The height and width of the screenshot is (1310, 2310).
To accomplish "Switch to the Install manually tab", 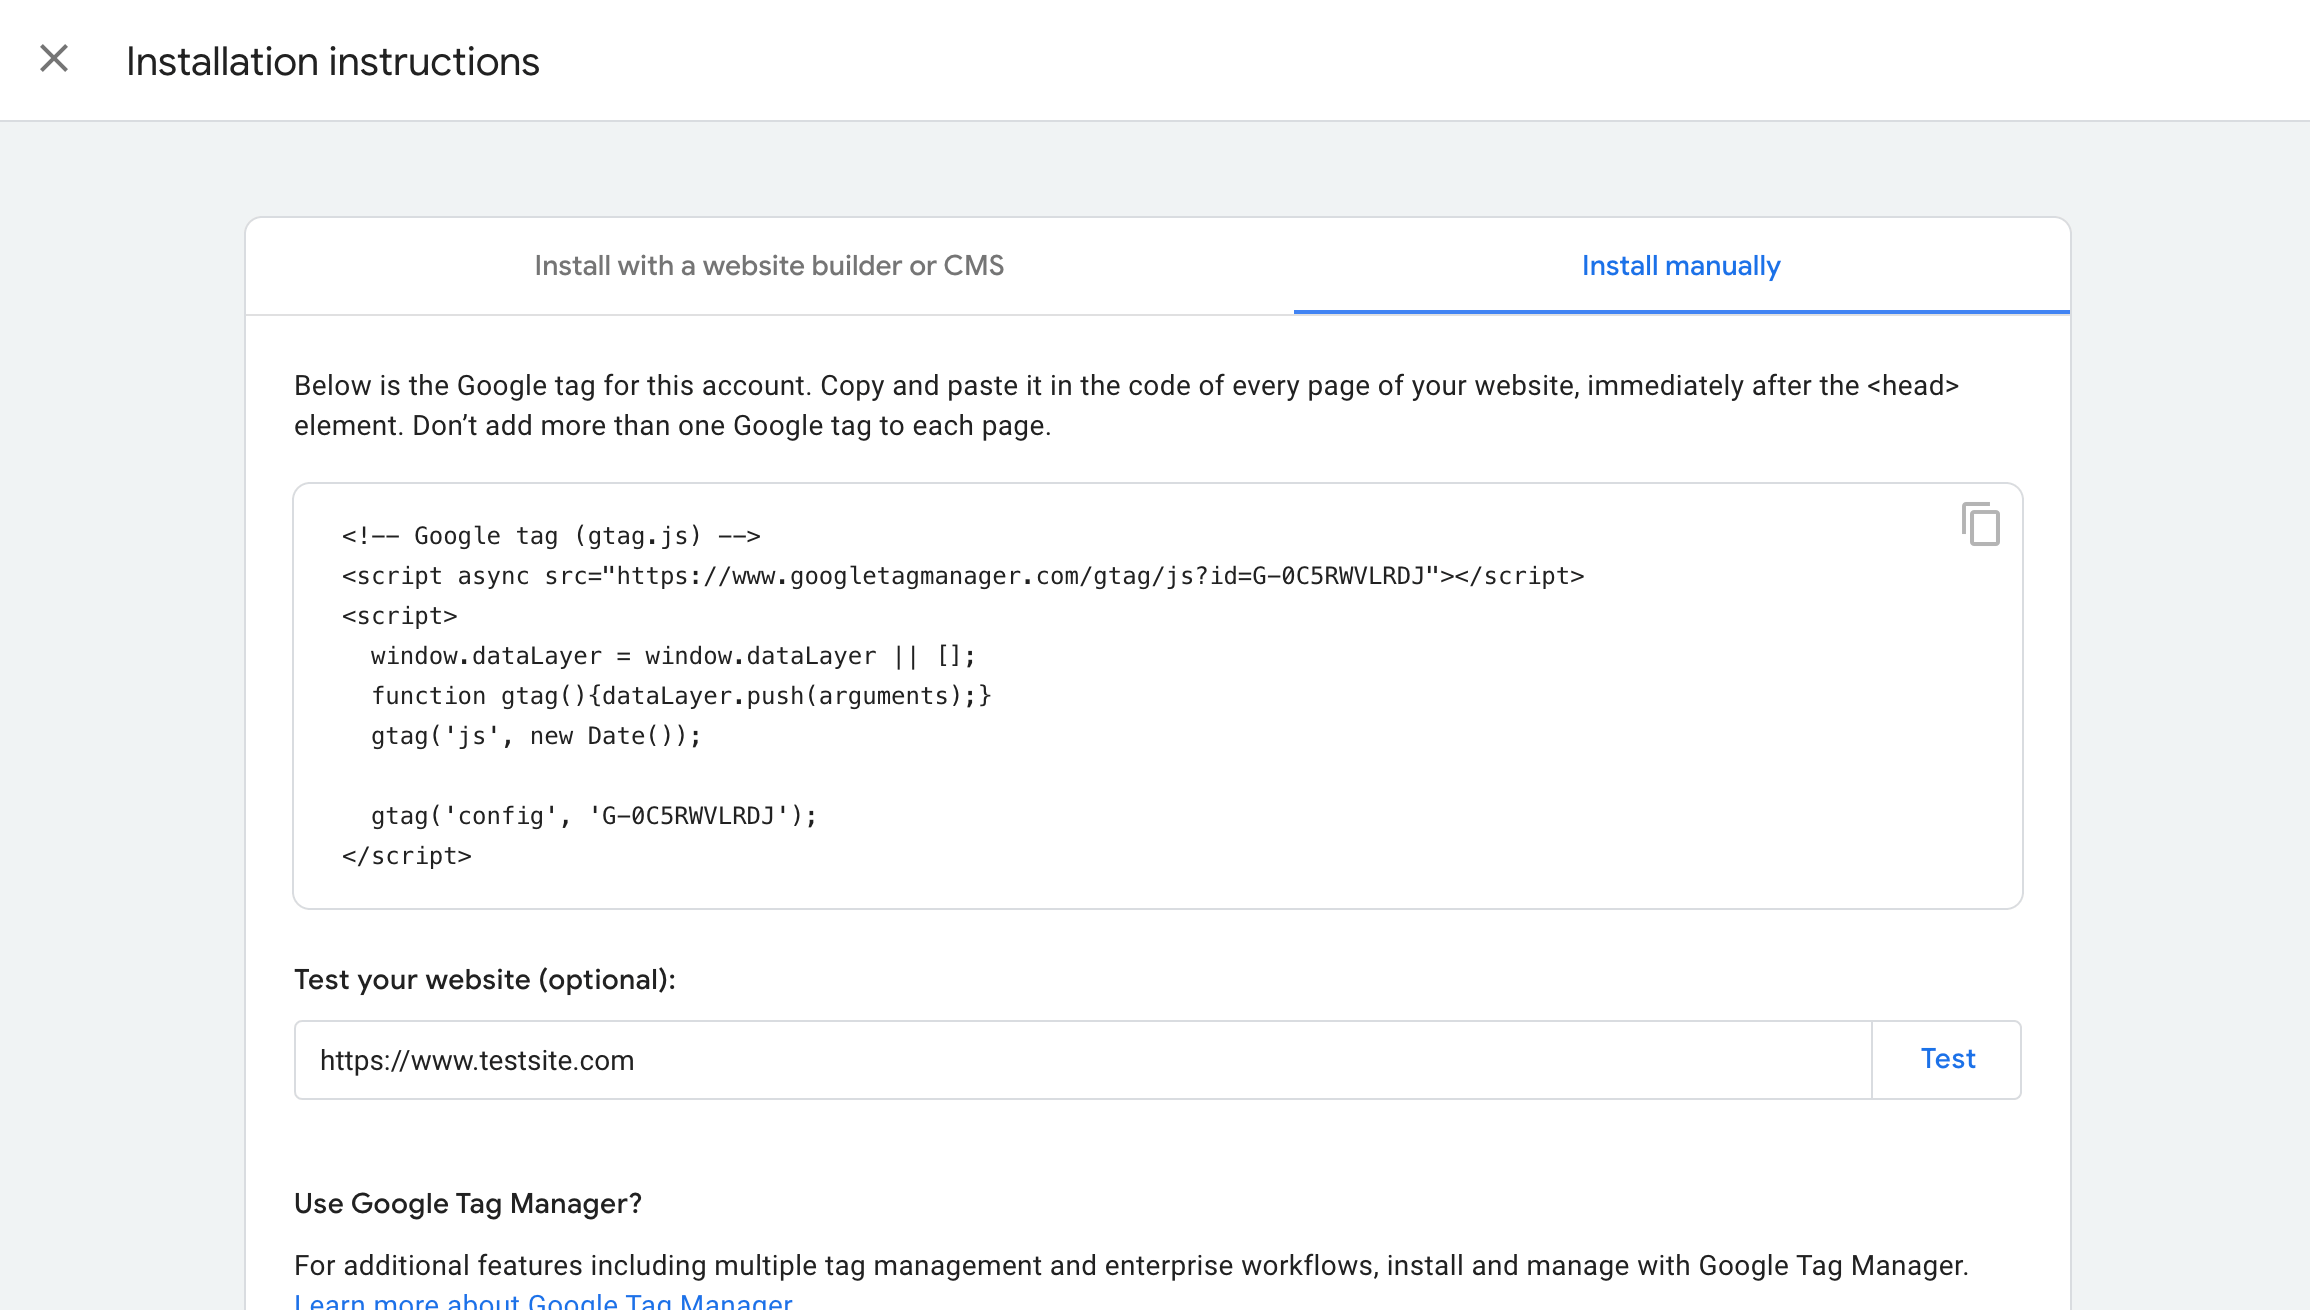I will coord(1679,265).
